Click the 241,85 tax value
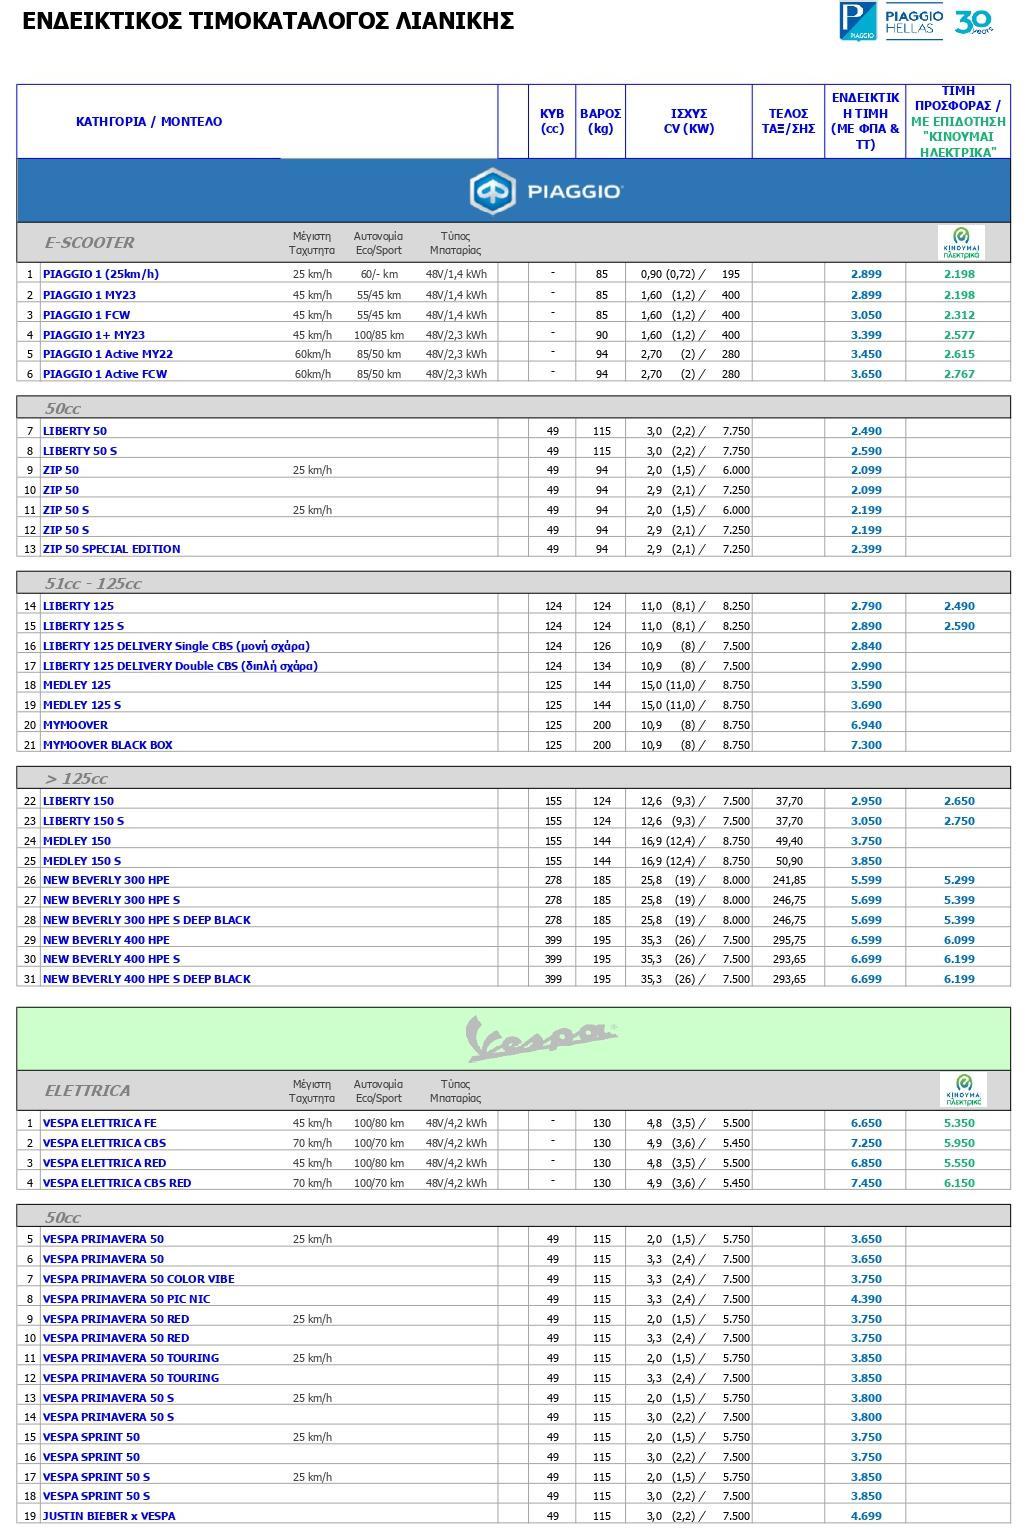 point(789,880)
